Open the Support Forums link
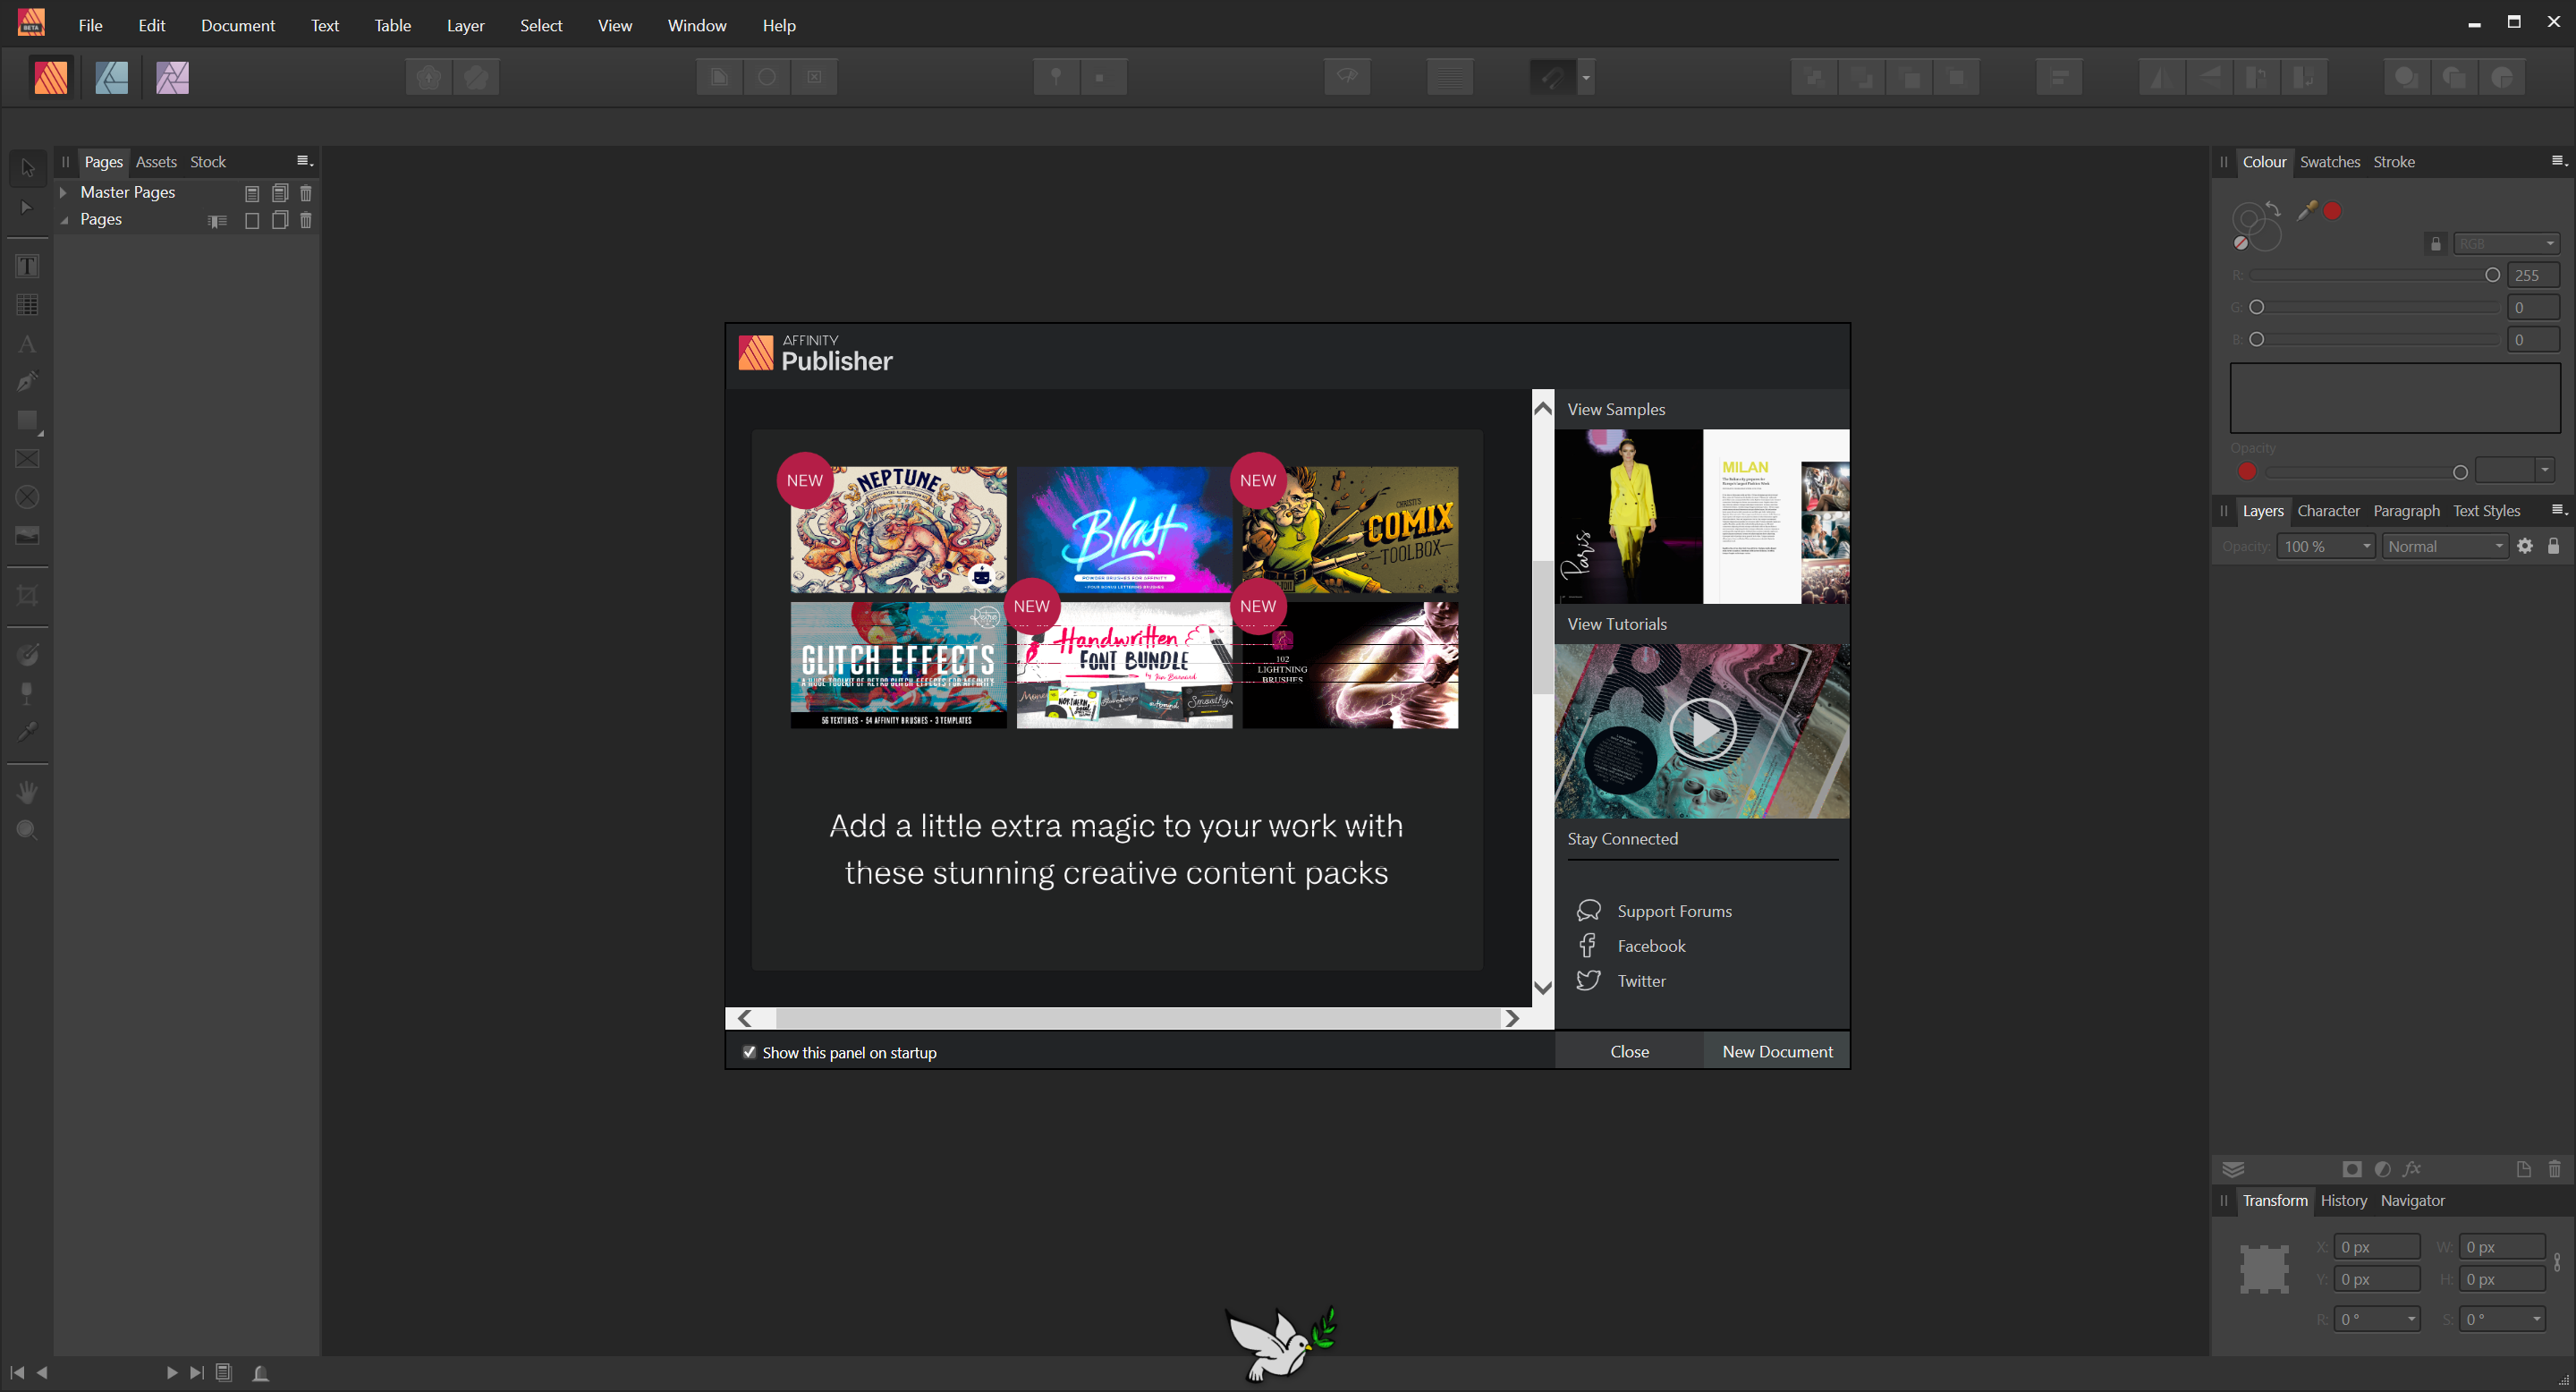Screen dimensions: 2576x1392 click(1674, 911)
